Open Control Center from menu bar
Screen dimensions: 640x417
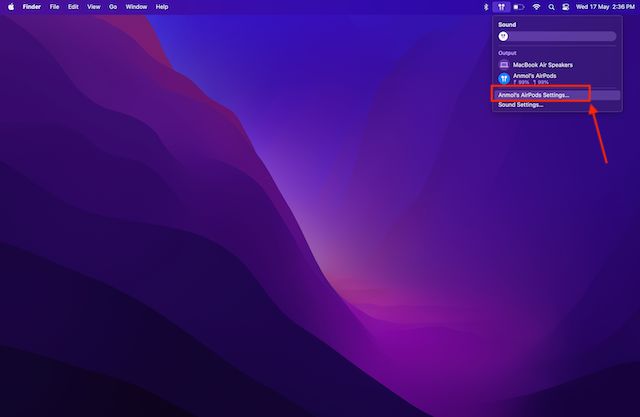tap(565, 6)
